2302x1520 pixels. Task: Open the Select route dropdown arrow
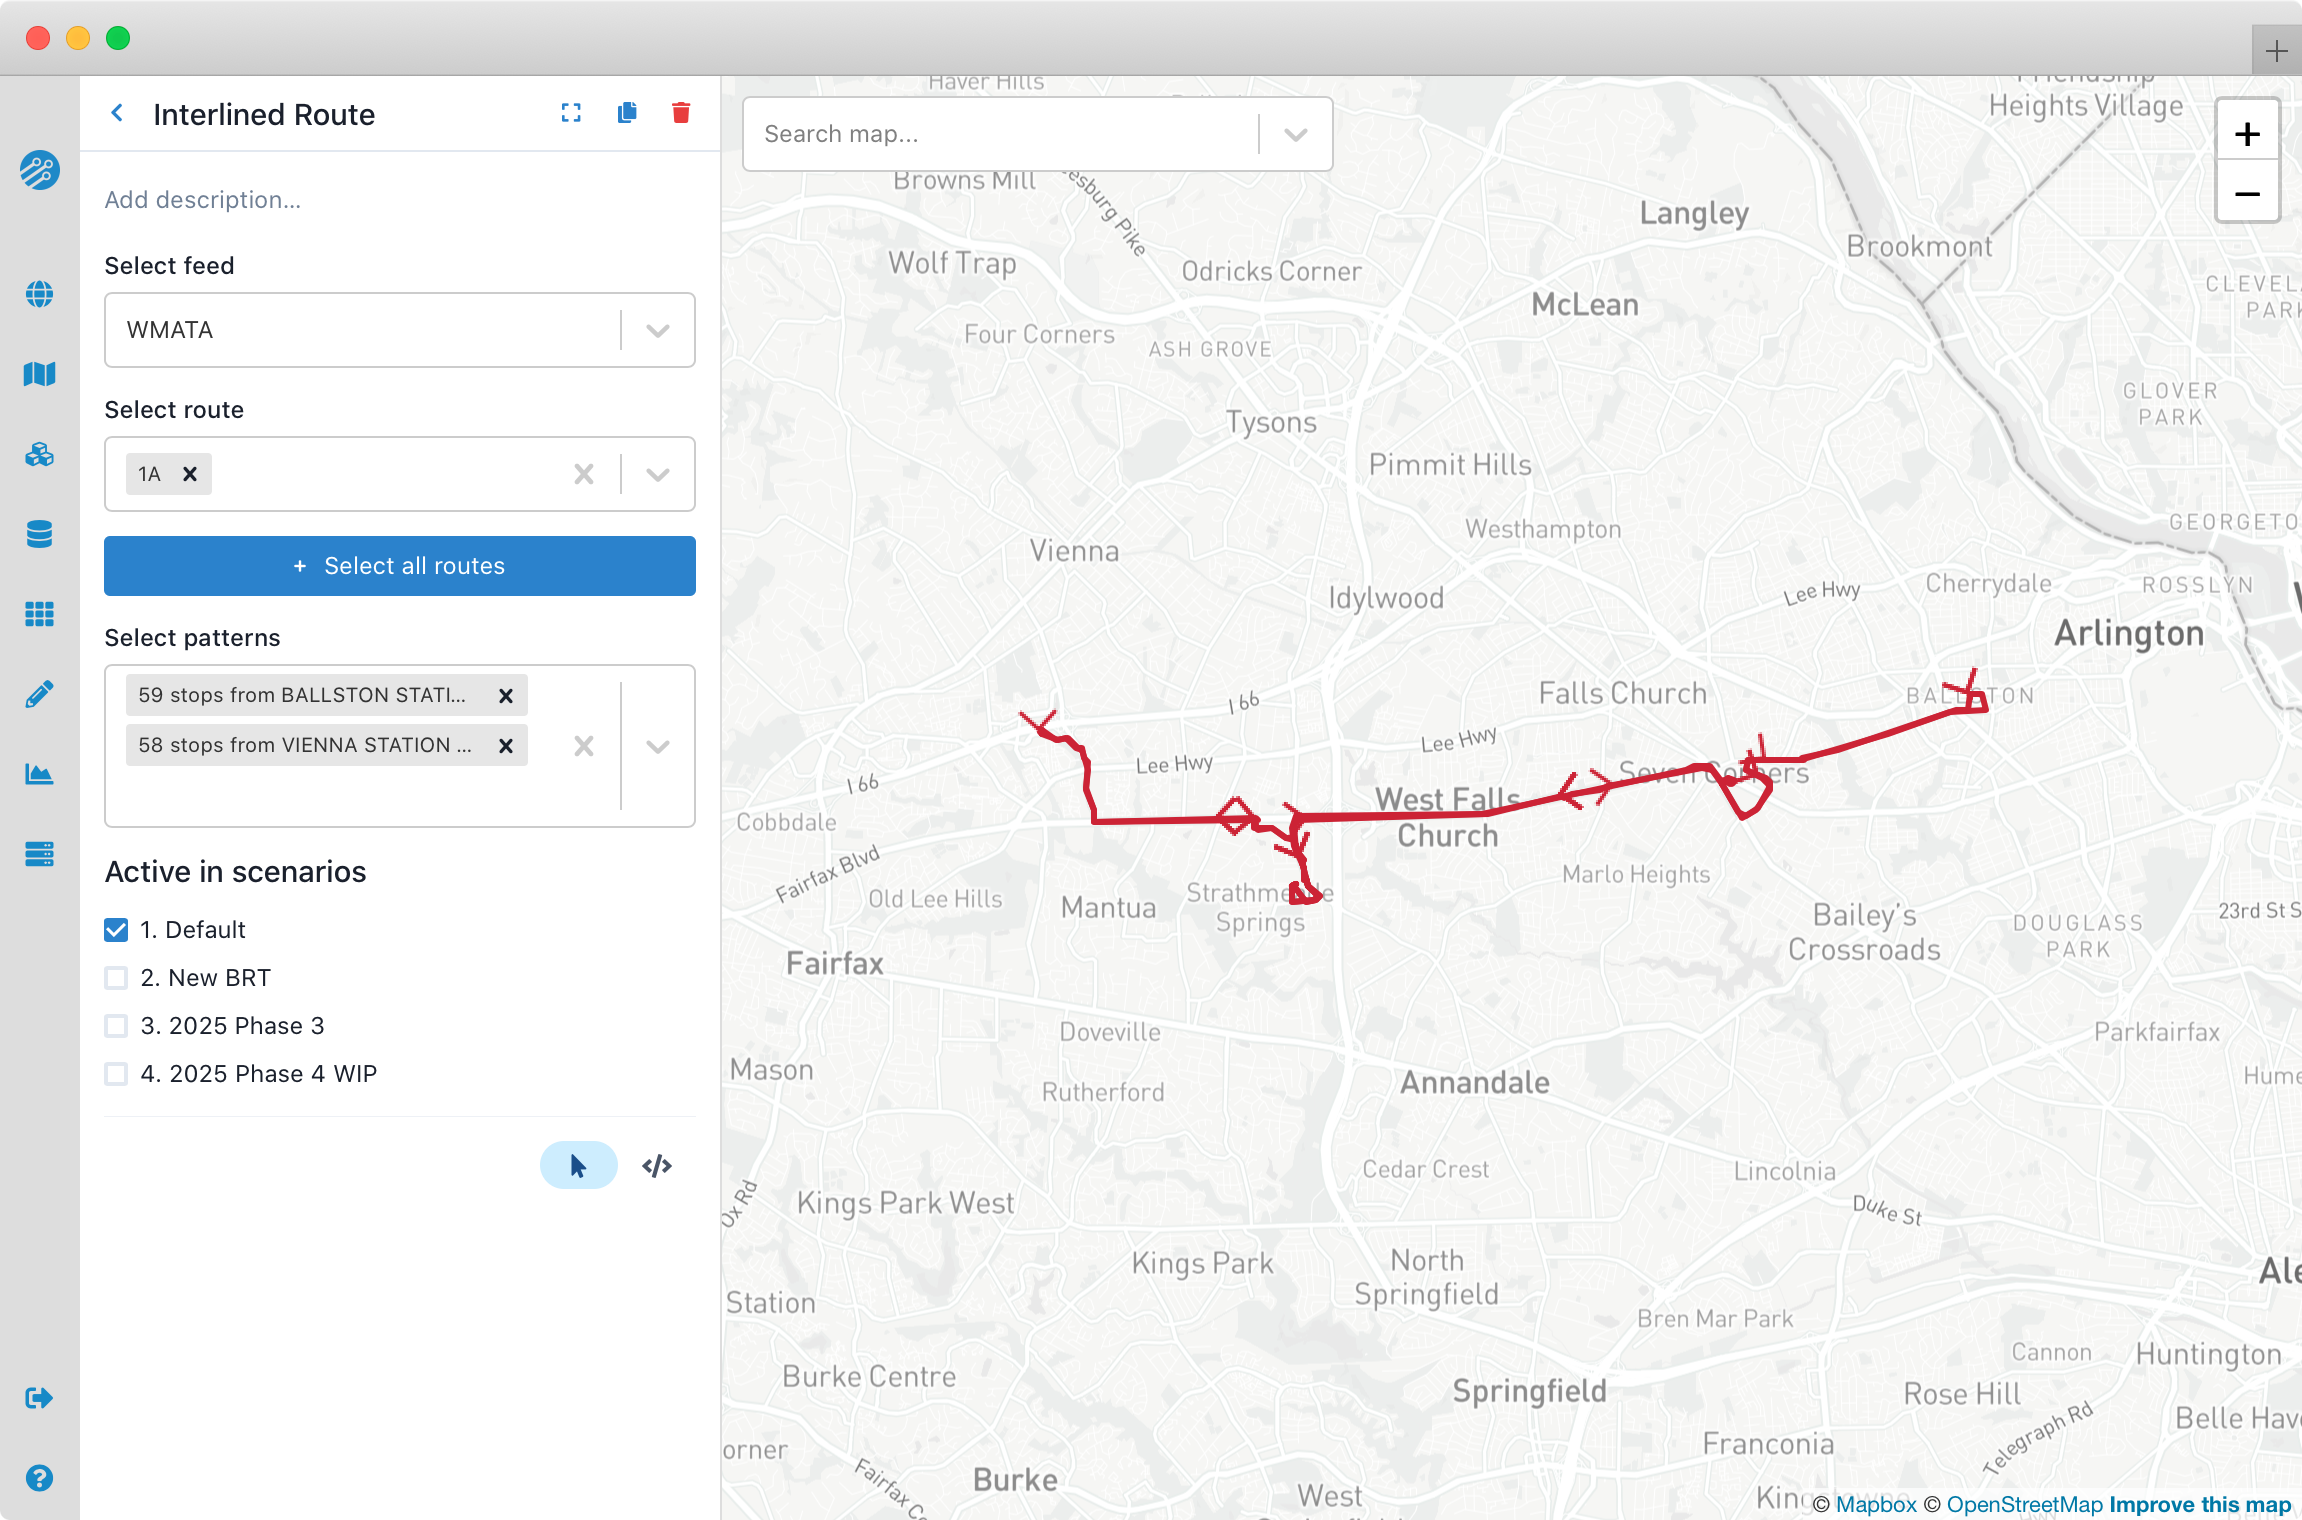click(x=657, y=474)
